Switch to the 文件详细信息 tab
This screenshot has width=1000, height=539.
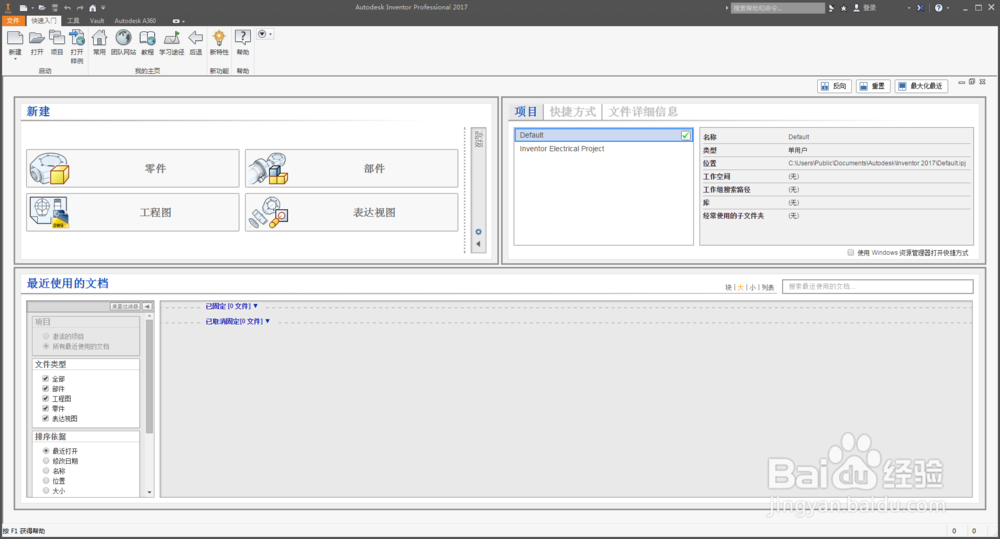click(642, 112)
